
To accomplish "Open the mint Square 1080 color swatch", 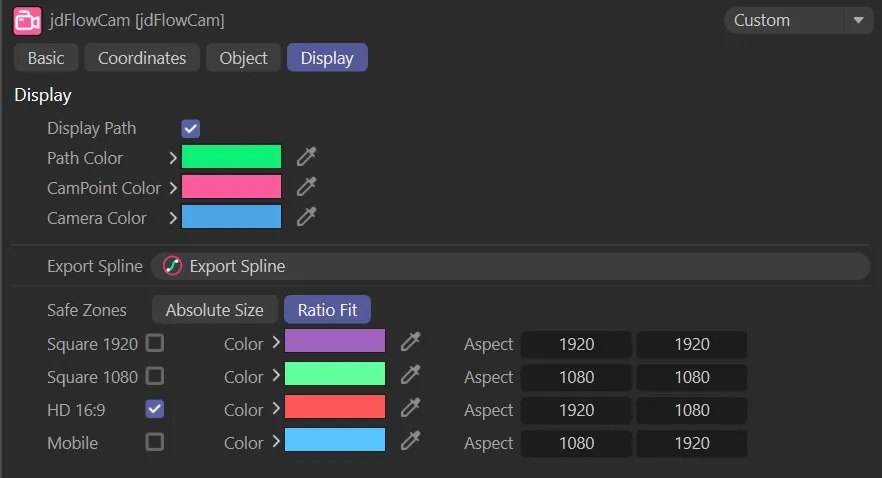I will 335,374.
